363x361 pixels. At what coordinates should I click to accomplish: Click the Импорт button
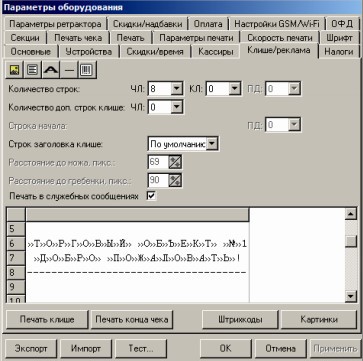click(86, 349)
